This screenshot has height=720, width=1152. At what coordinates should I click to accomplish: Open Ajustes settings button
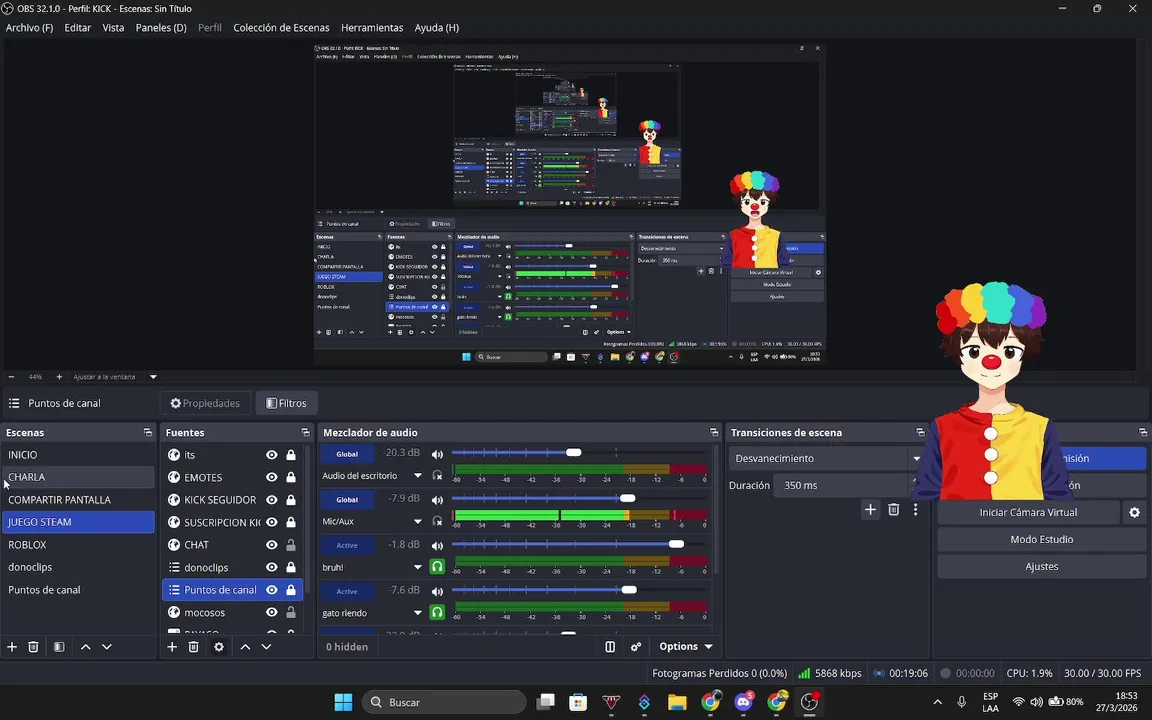click(x=1042, y=566)
